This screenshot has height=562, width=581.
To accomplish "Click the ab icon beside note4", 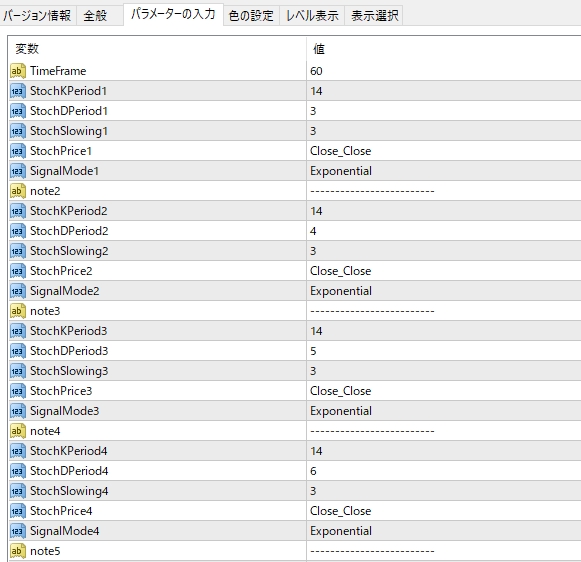I will tap(18, 431).
